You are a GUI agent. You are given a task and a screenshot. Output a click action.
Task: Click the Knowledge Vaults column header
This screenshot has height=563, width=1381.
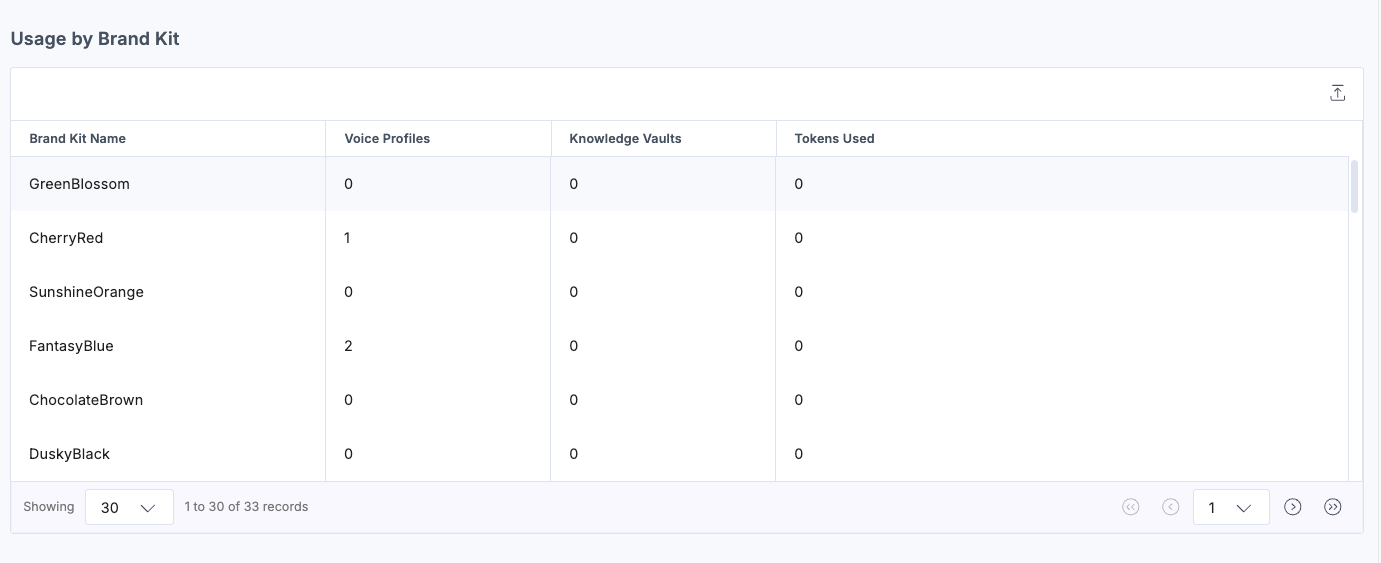(x=625, y=139)
